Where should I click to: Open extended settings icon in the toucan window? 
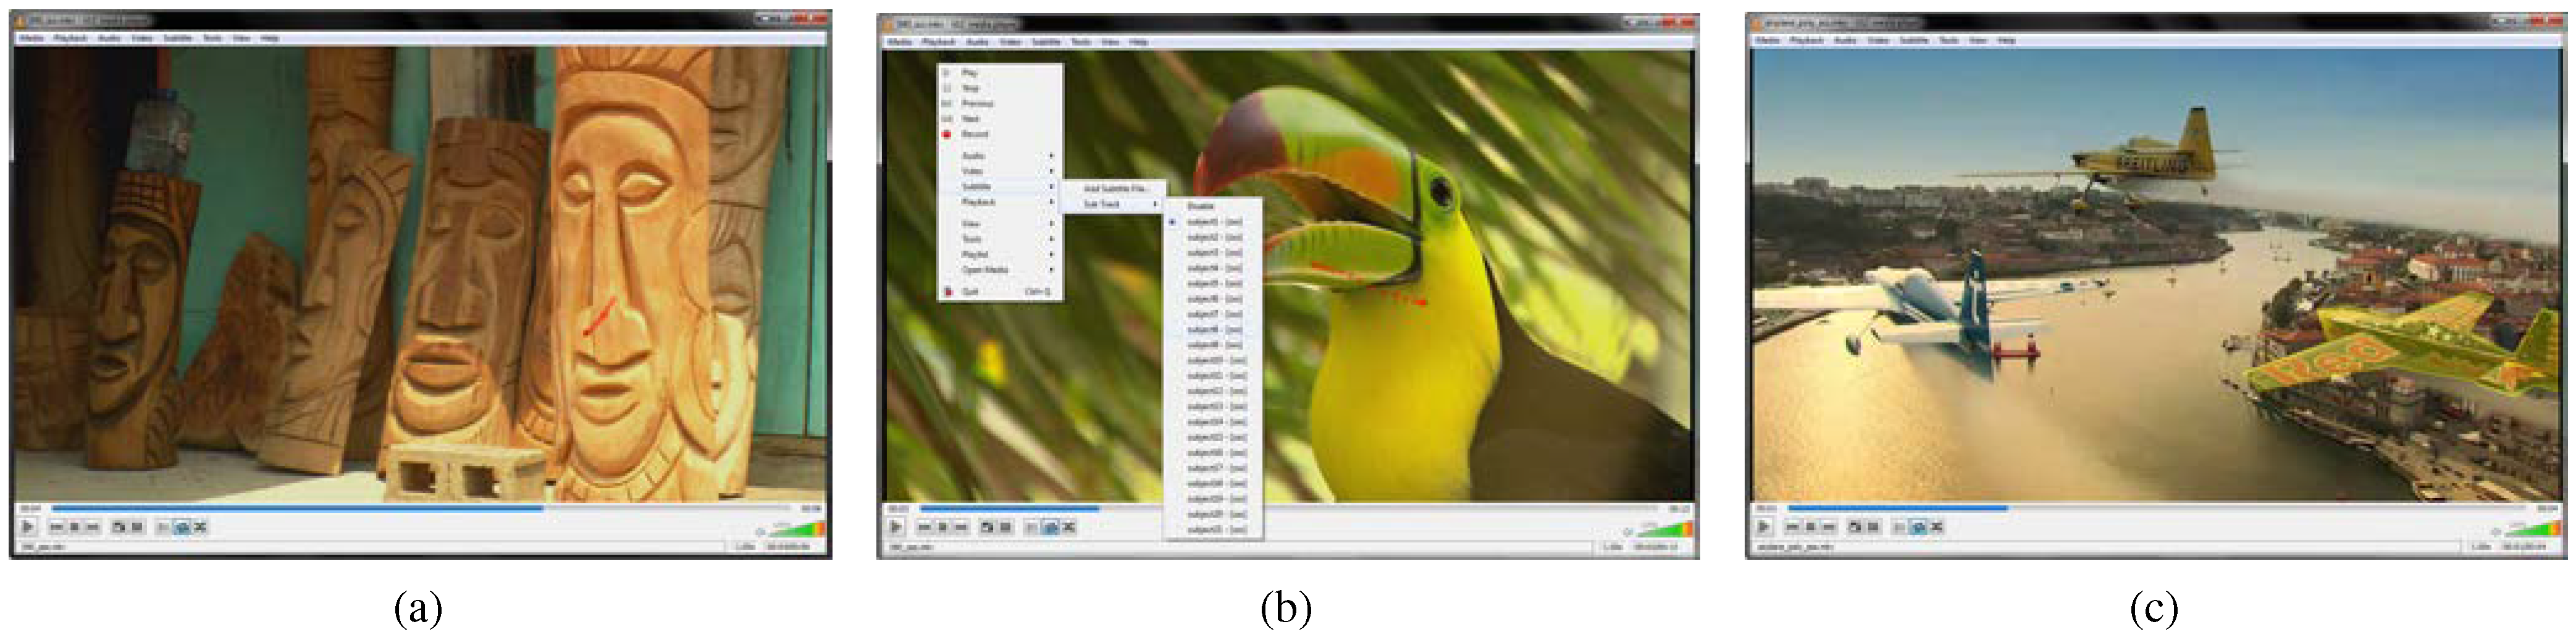pyautogui.click(x=1005, y=527)
